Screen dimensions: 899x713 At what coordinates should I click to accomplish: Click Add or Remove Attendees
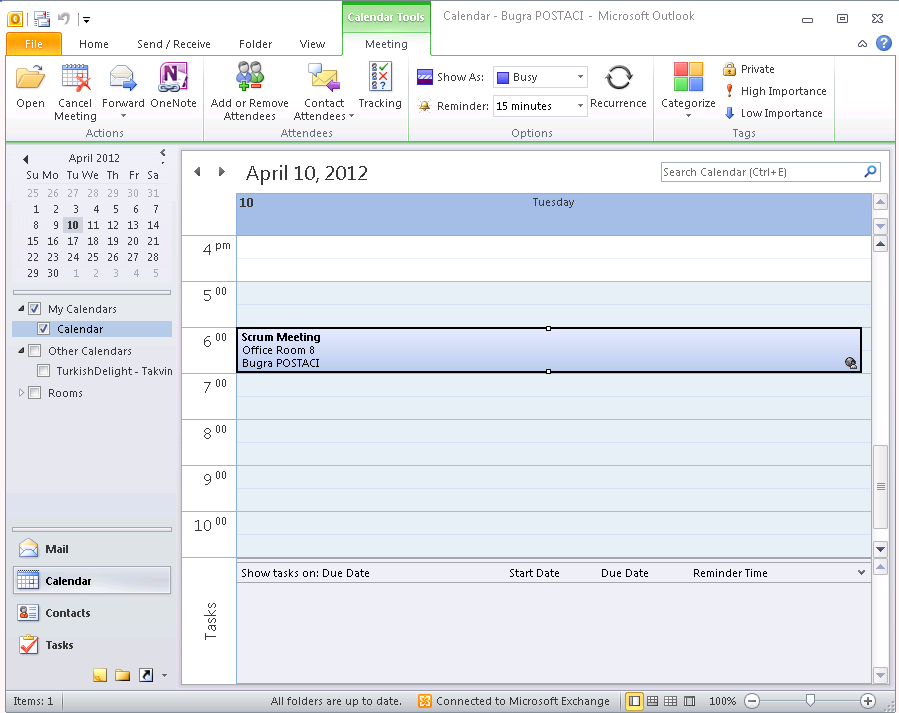249,78
